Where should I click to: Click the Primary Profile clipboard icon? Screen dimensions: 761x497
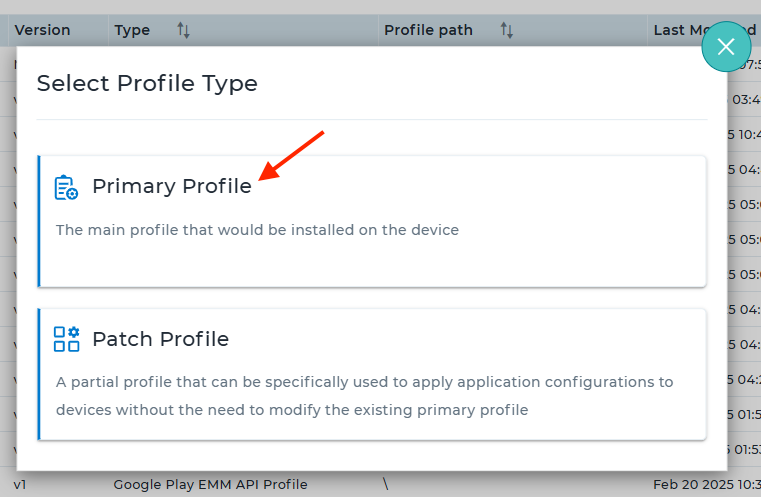66,187
